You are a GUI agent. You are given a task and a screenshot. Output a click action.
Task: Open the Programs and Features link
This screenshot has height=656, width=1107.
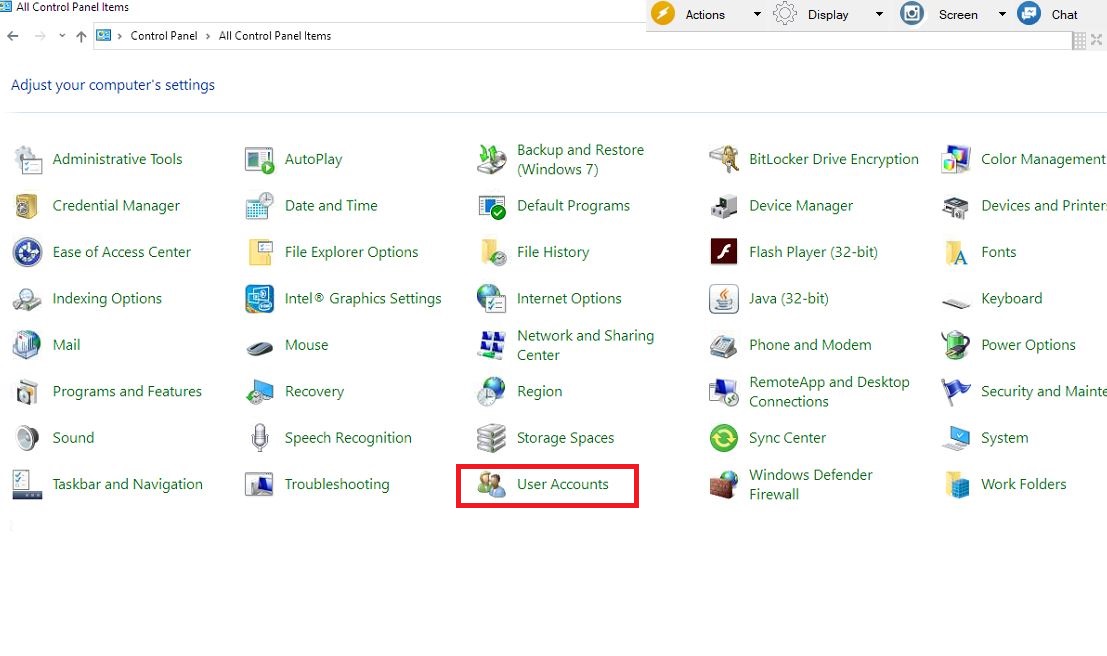(127, 391)
